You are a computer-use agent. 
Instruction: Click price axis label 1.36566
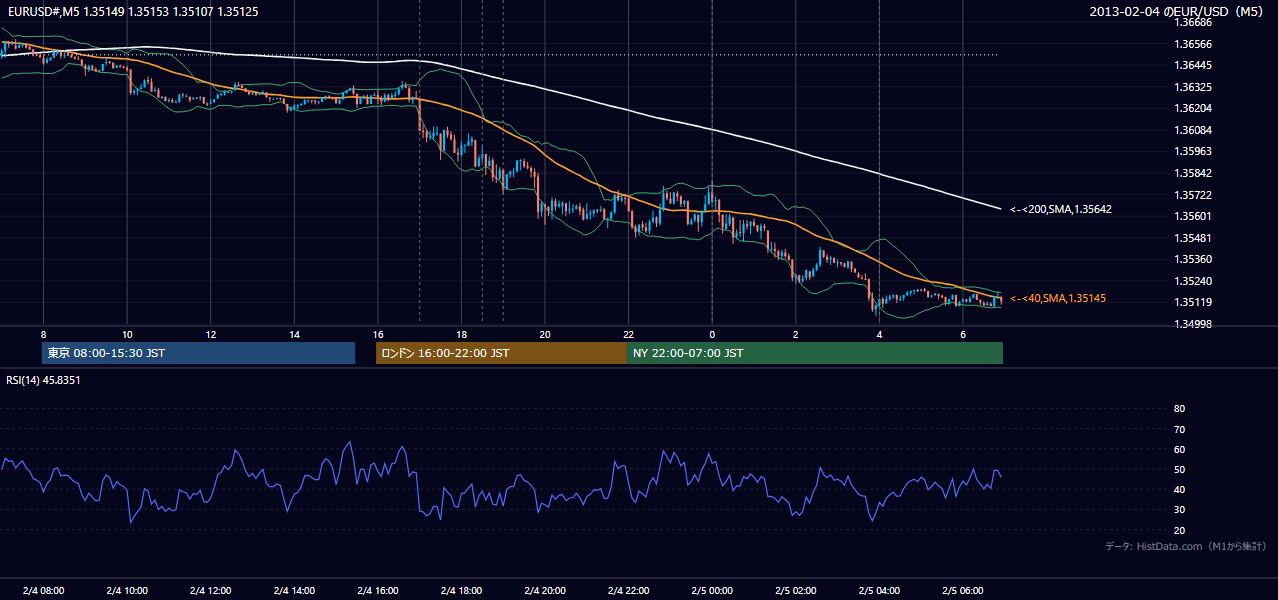(x=1194, y=43)
